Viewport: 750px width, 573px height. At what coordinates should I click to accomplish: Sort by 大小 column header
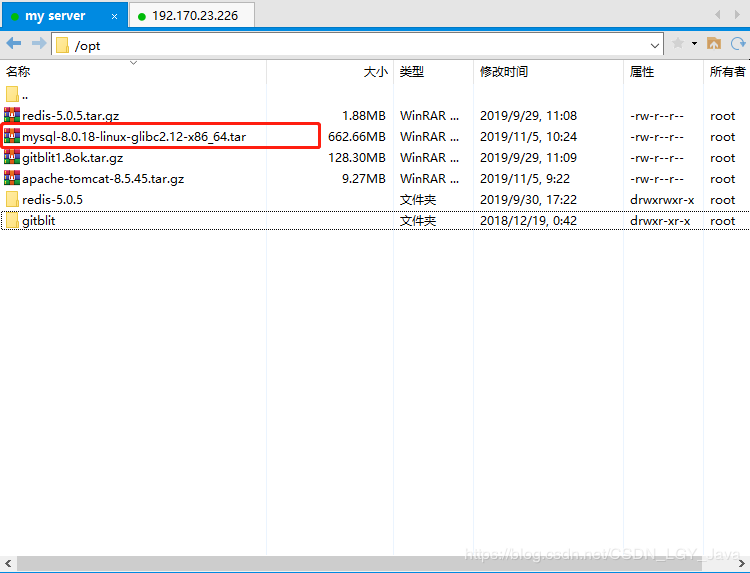[x=330, y=72]
